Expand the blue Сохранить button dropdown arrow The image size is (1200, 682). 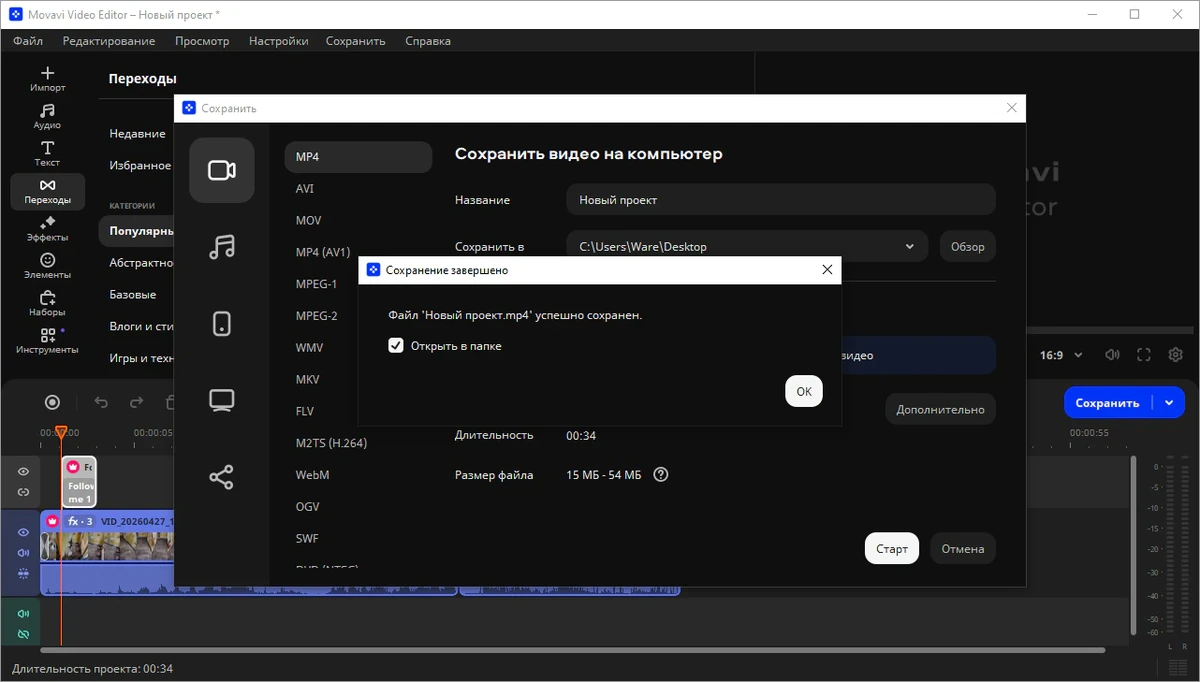[x=1169, y=403]
